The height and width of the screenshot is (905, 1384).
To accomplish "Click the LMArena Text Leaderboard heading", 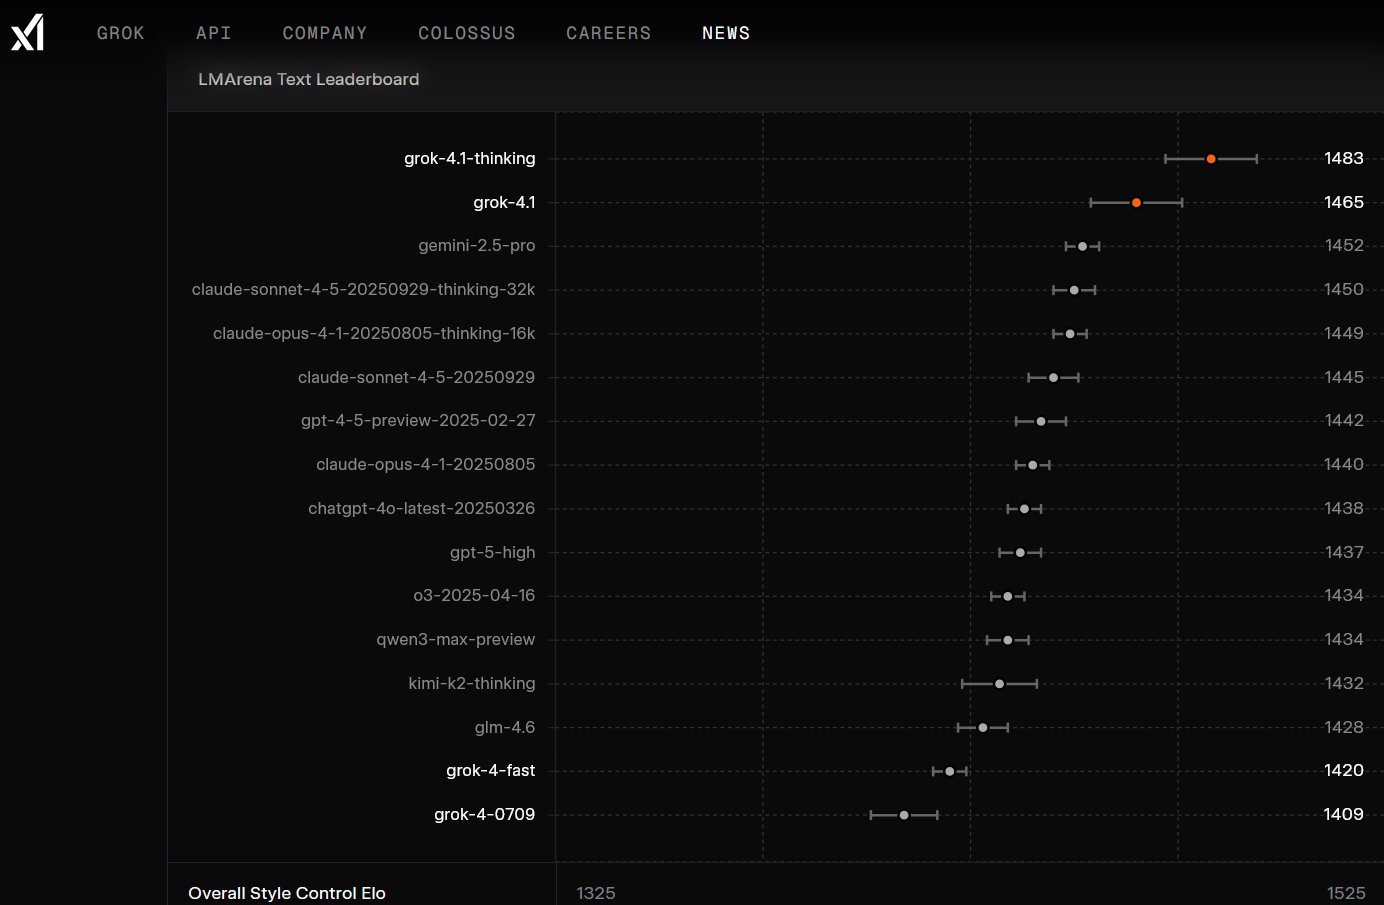I will tap(308, 79).
